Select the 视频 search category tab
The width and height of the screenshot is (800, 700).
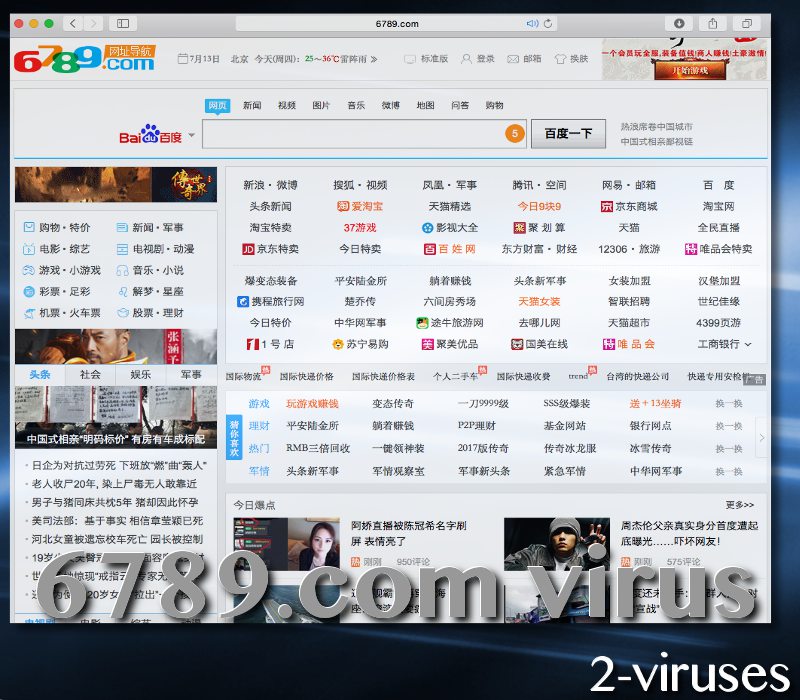(284, 104)
